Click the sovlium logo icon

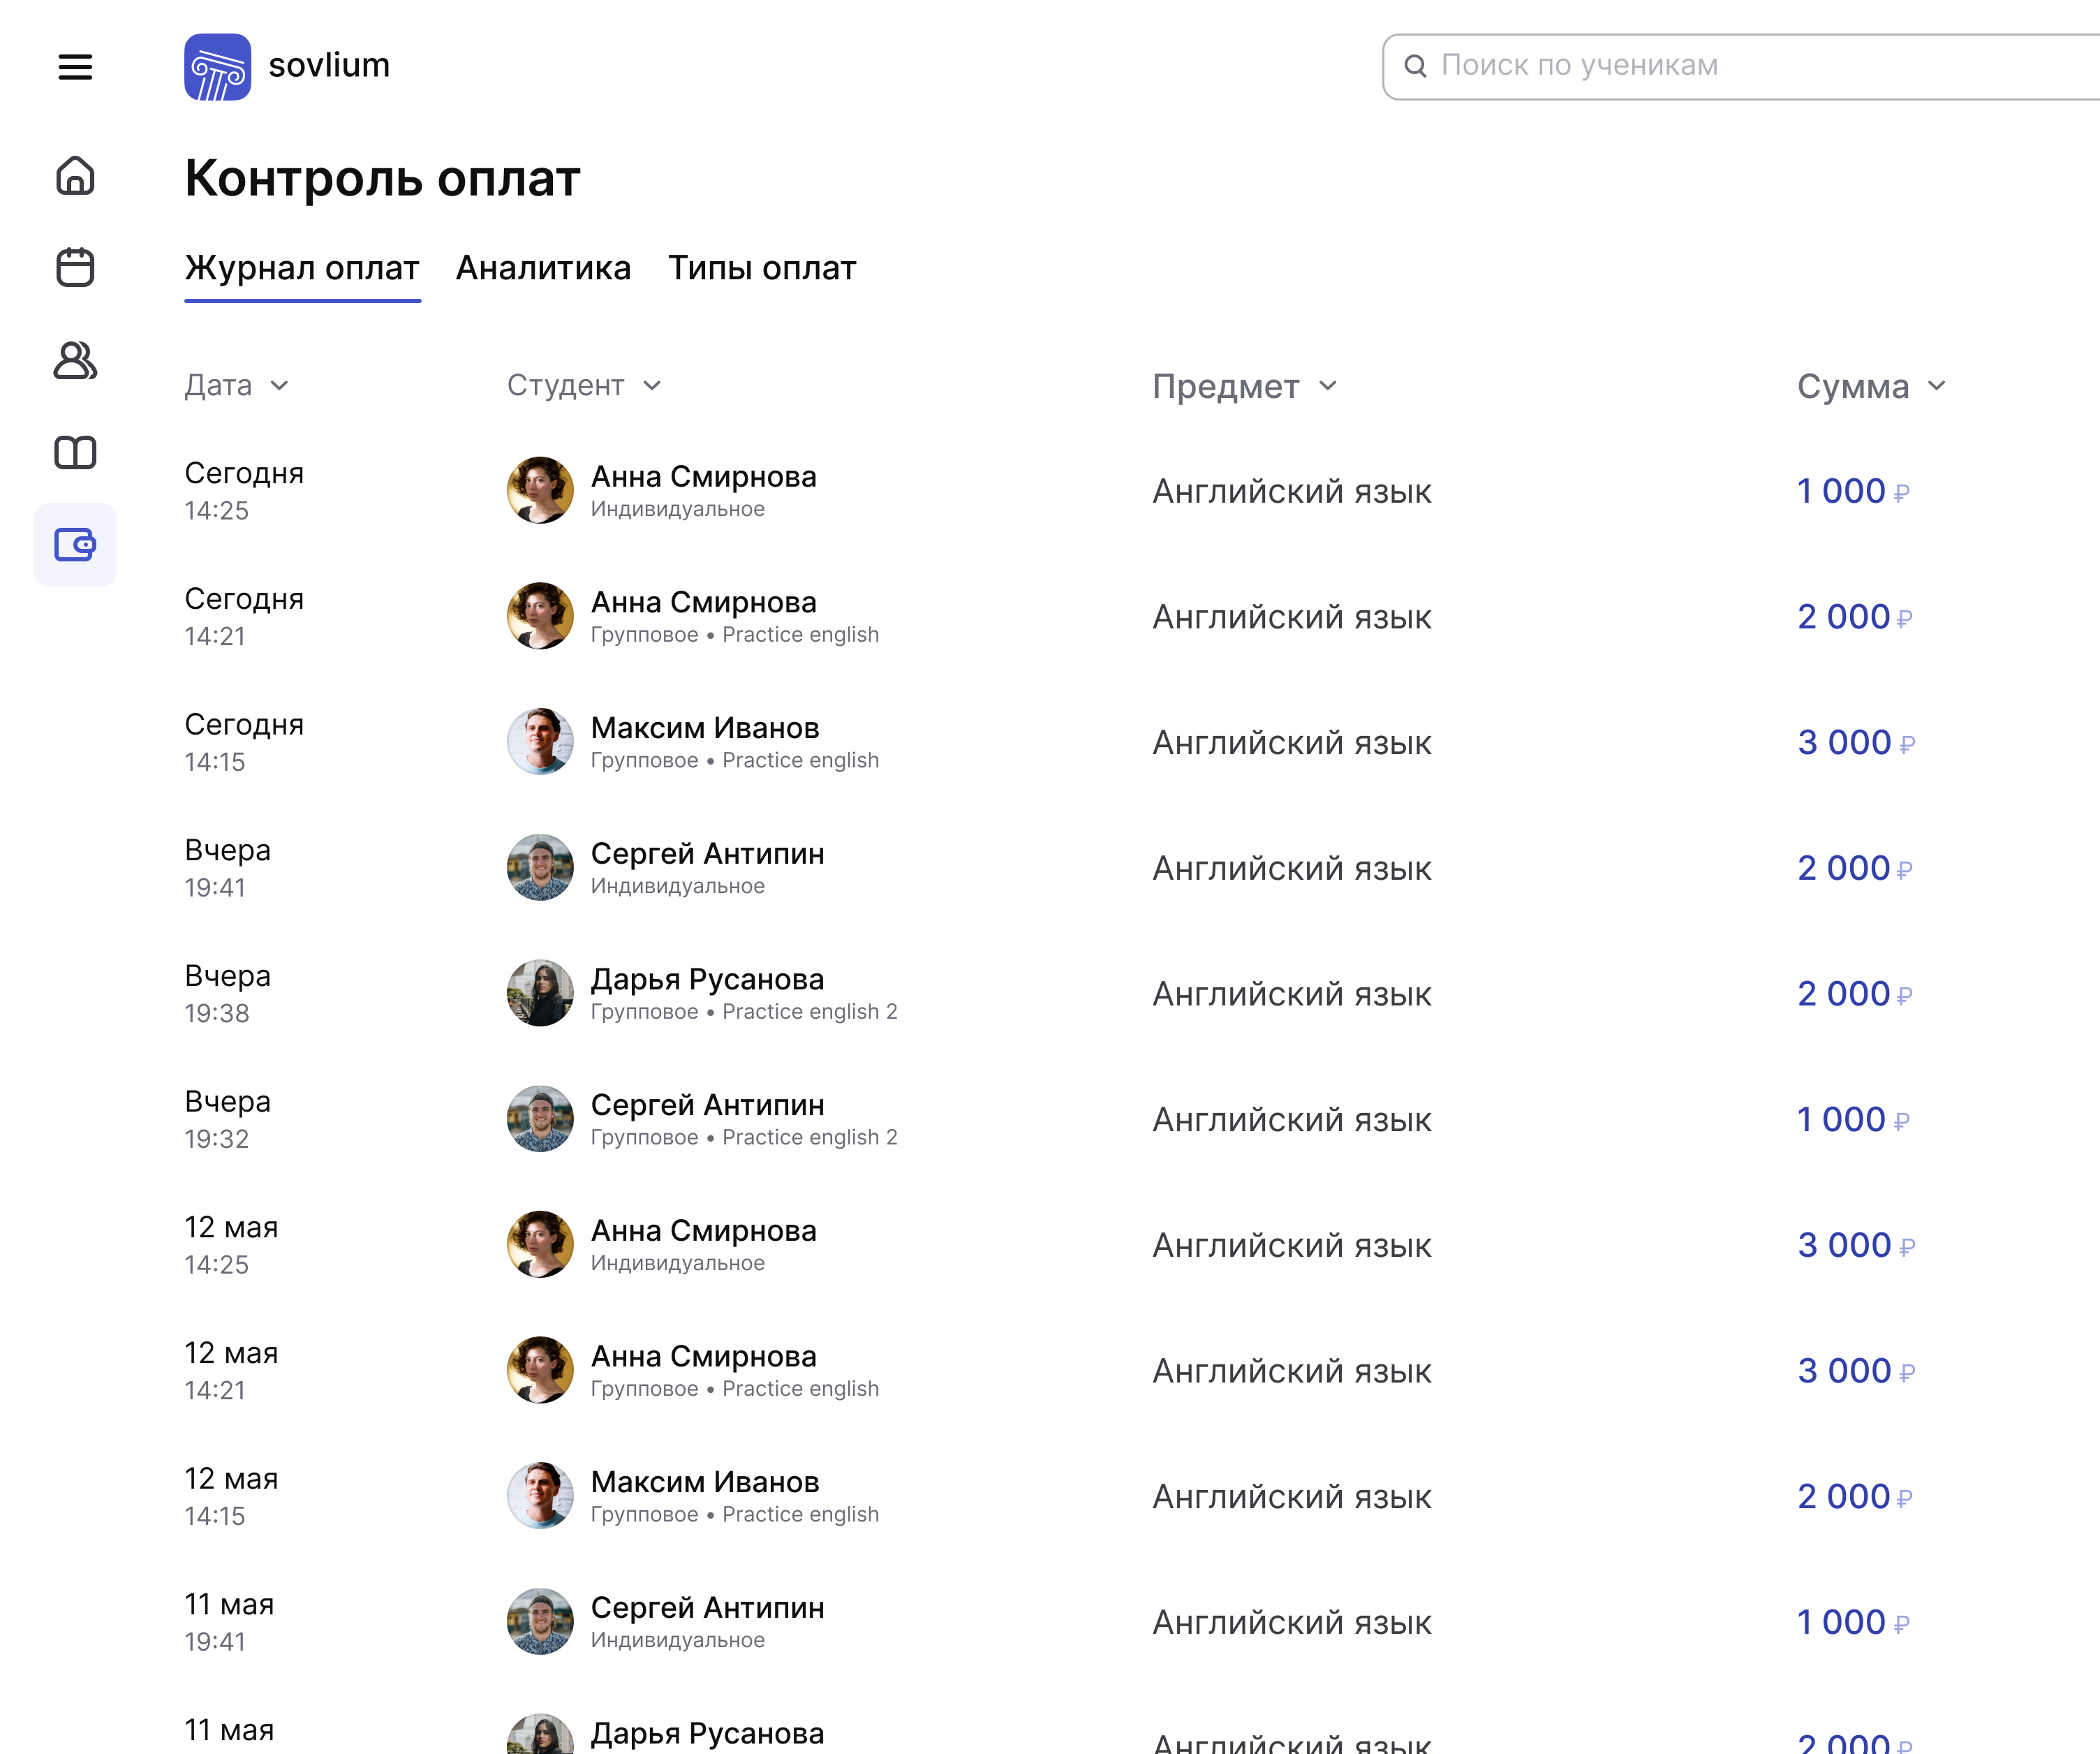pos(217,67)
